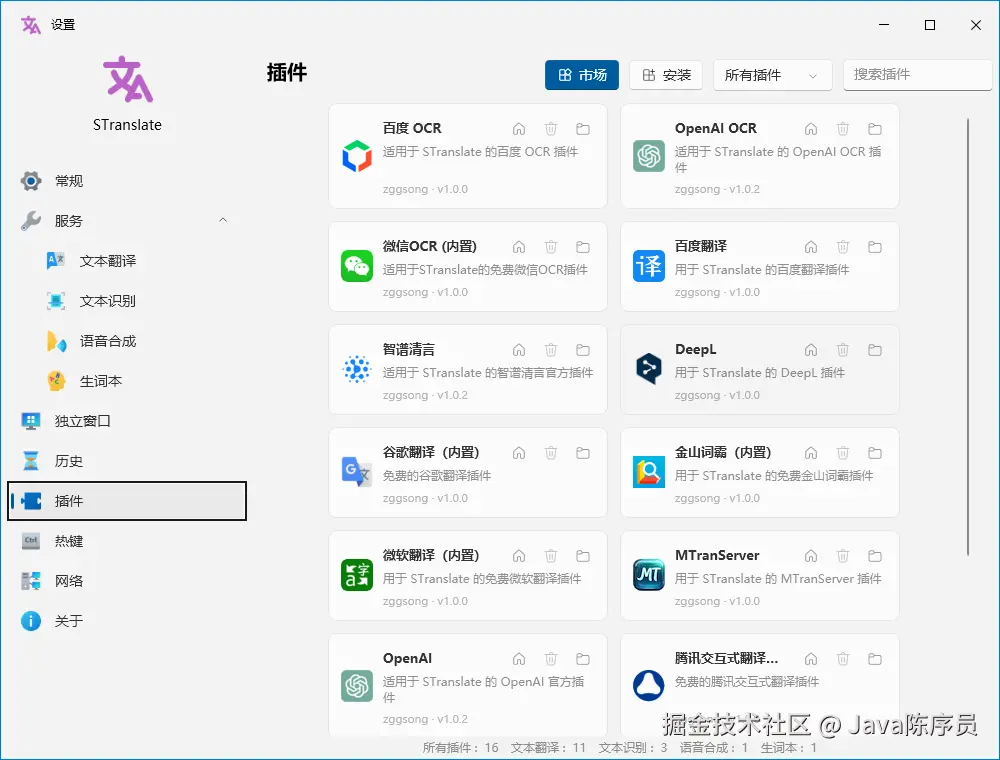The image size is (1000, 760).
Task: Select 生词本 in sidebar
Action: click(126, 381)
